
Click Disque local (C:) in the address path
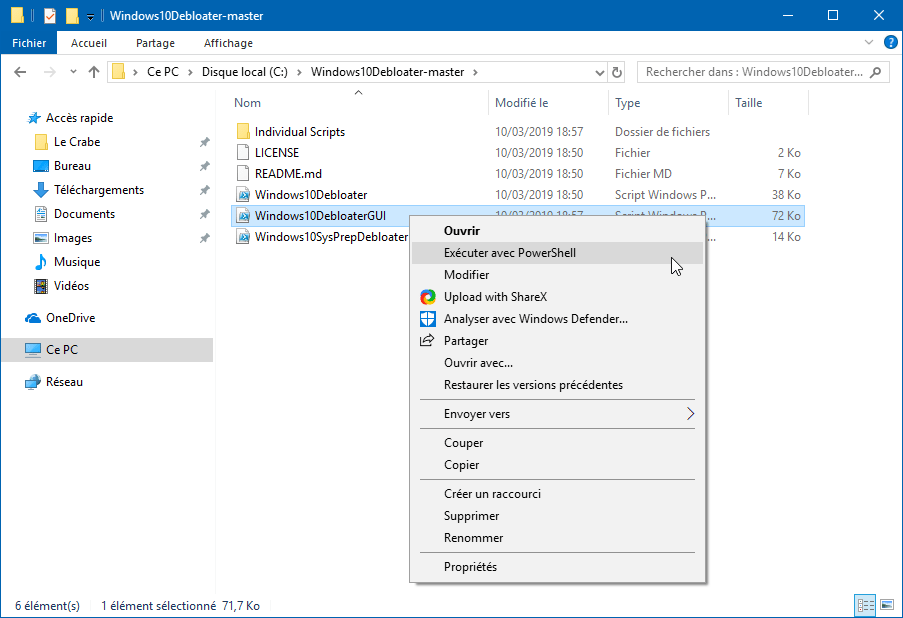tap(245, 72)
